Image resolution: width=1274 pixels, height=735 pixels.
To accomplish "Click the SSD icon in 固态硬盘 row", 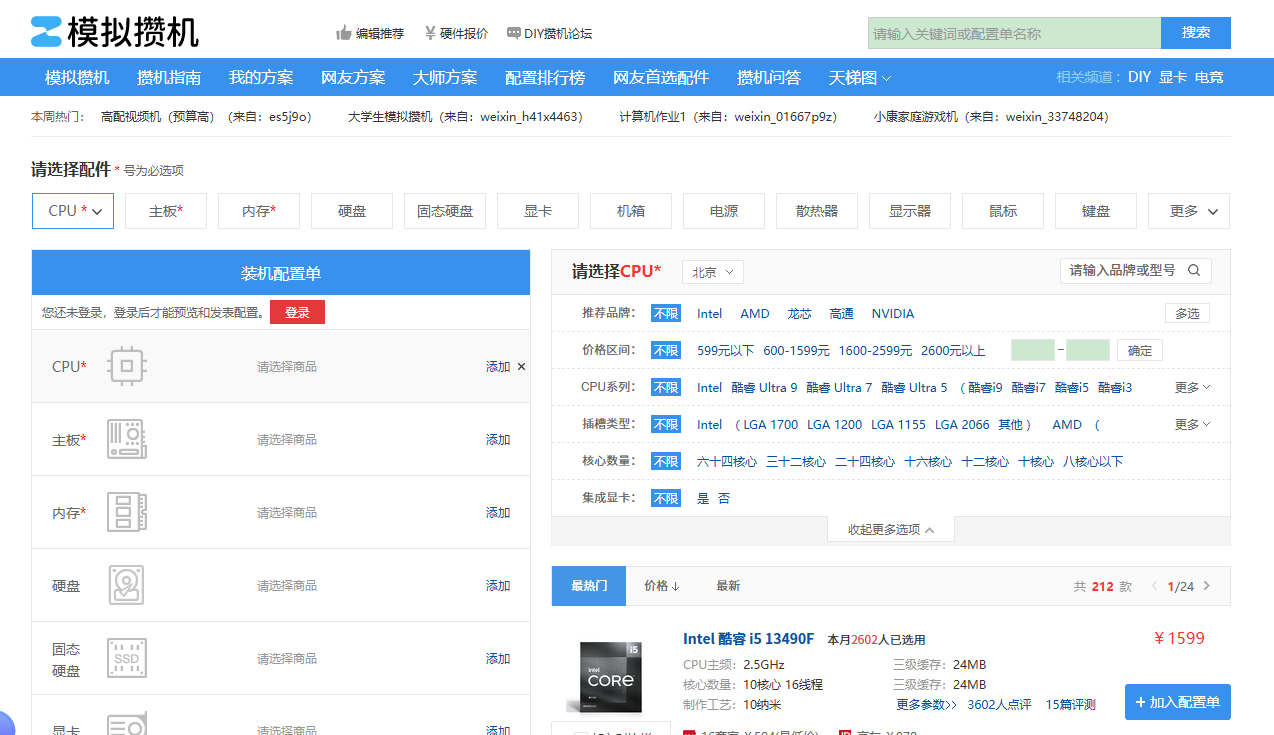I will pyautogui.click(x=127, y=657).
